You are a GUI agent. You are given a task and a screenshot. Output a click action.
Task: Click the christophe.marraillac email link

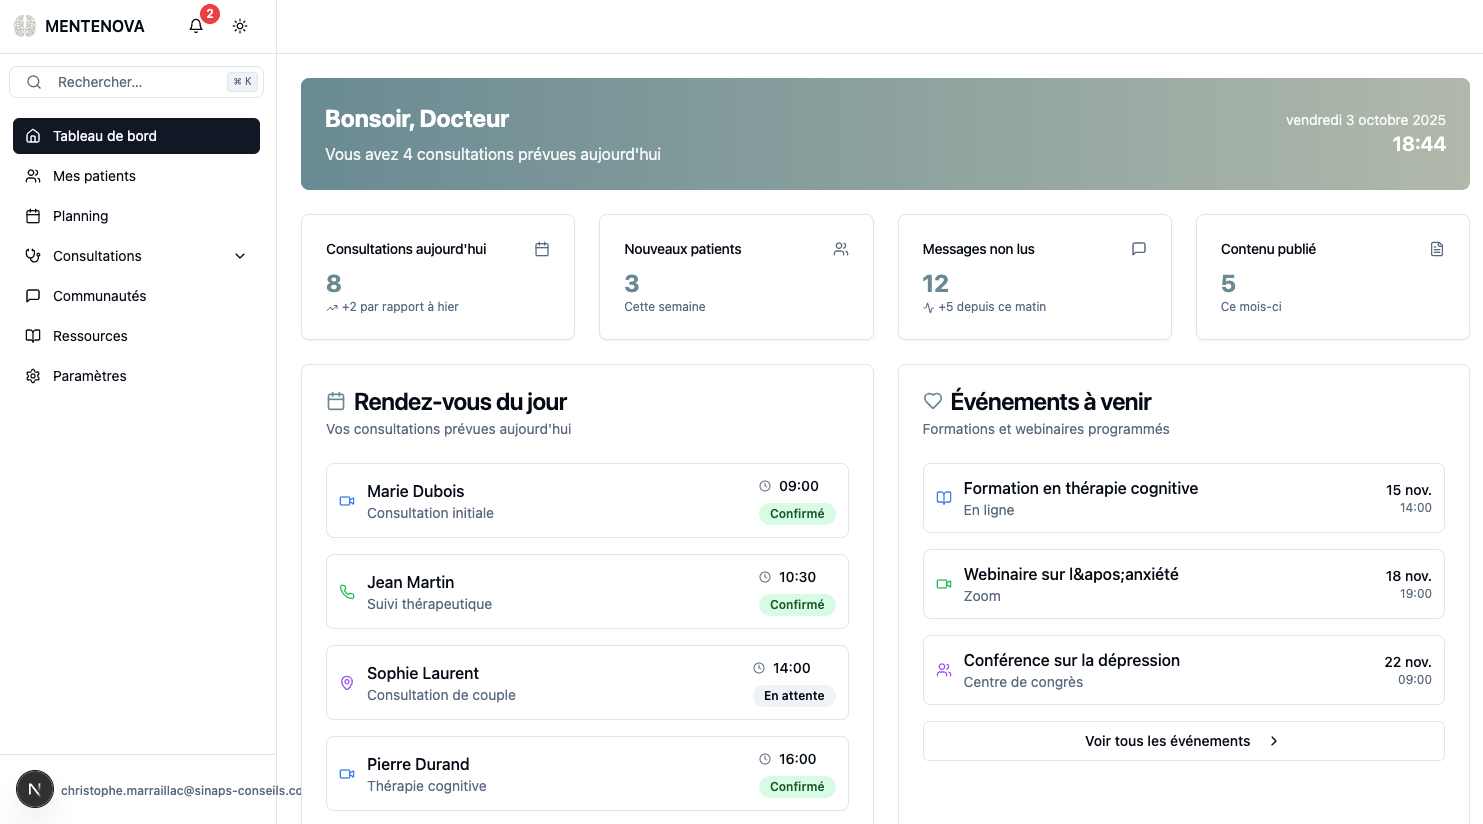click(x=180, y=789)
